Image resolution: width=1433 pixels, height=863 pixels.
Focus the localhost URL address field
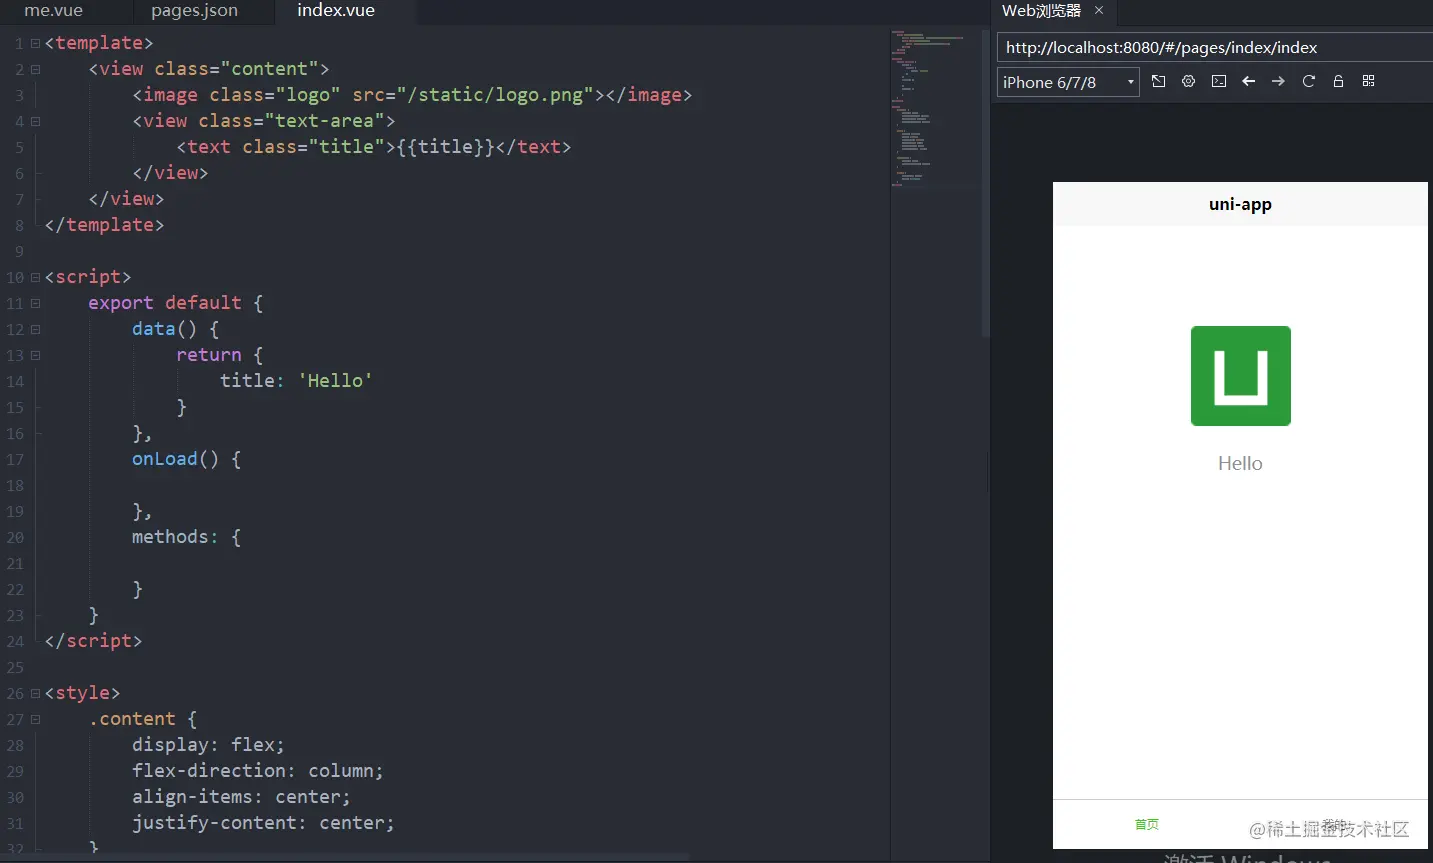pyautogui.click(x=1215, y=47)
